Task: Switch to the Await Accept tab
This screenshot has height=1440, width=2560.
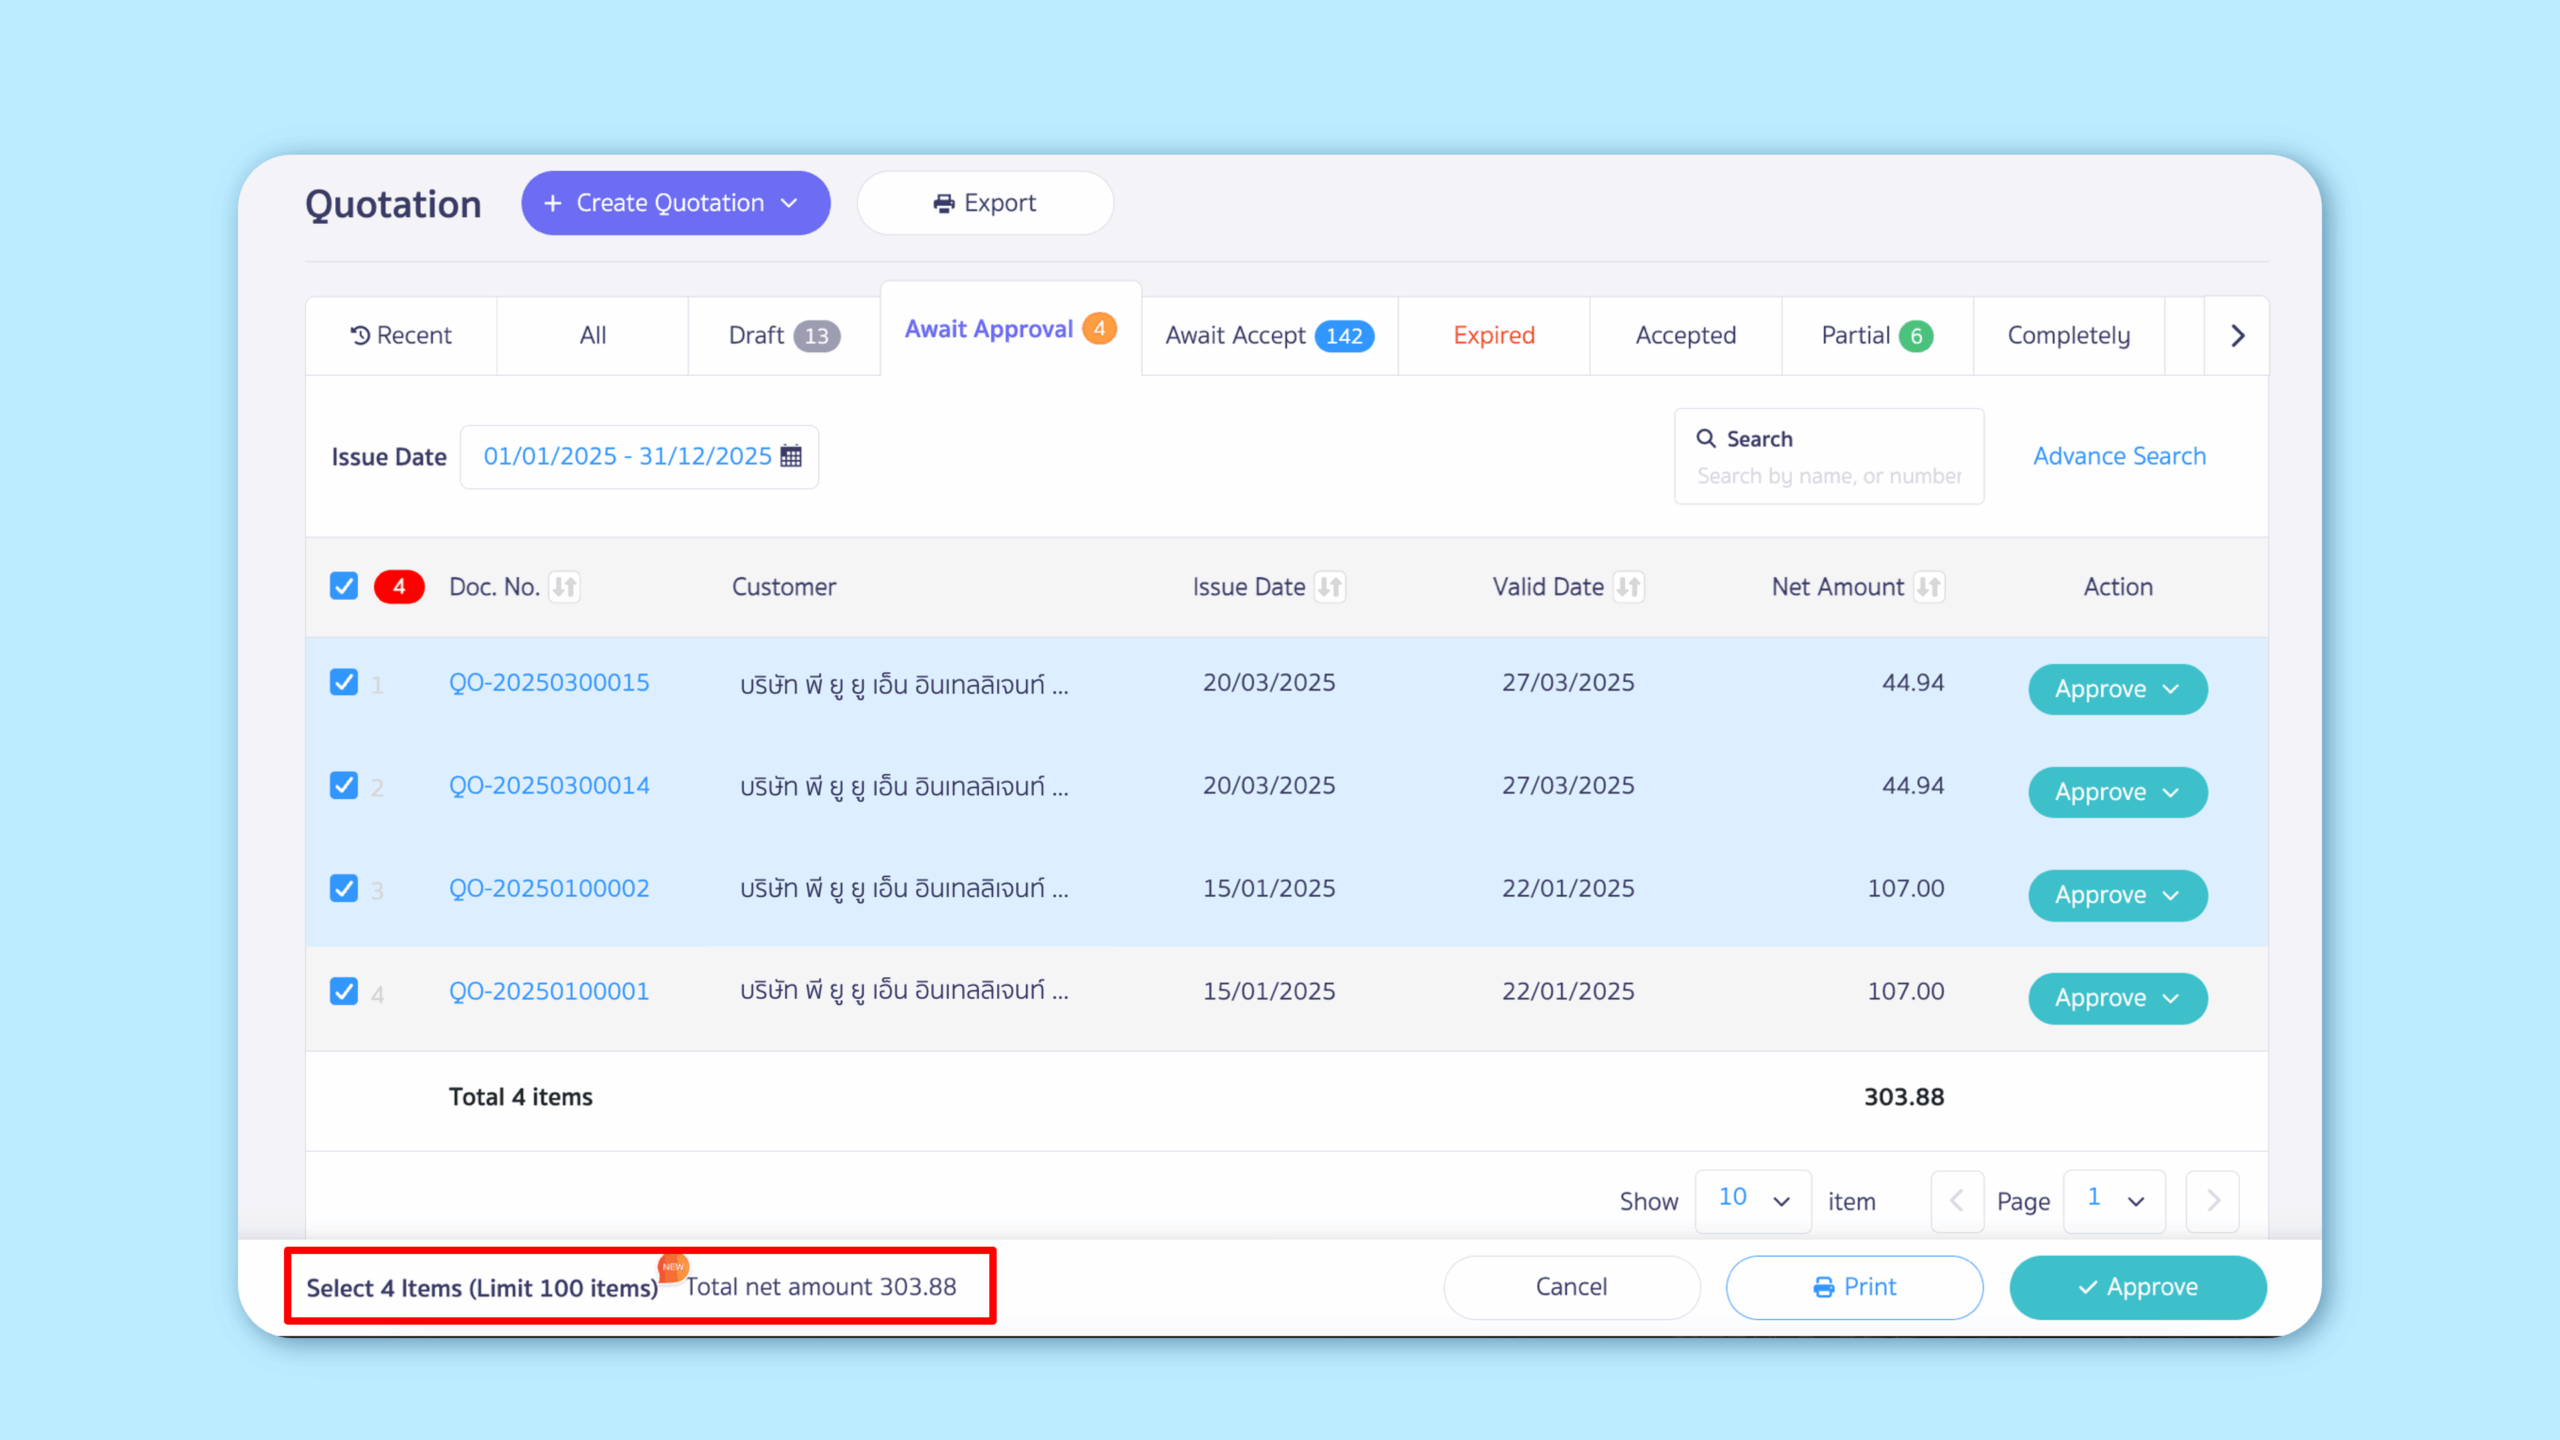Action: point(1269,336)
